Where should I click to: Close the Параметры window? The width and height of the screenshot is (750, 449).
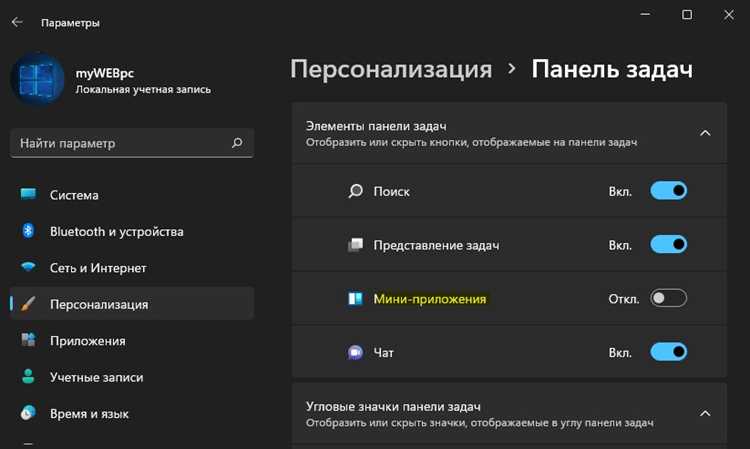728,15
